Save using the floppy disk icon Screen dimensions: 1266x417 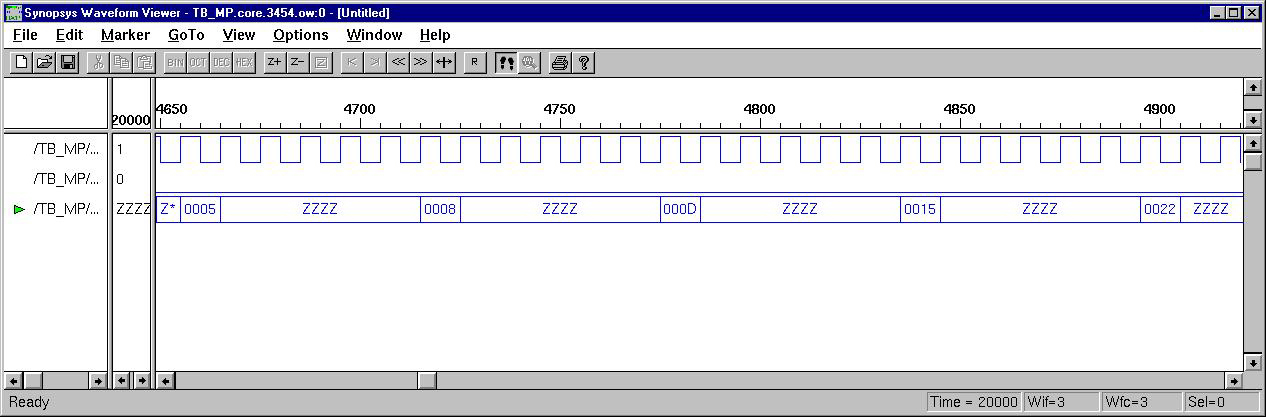click(68, 62)
